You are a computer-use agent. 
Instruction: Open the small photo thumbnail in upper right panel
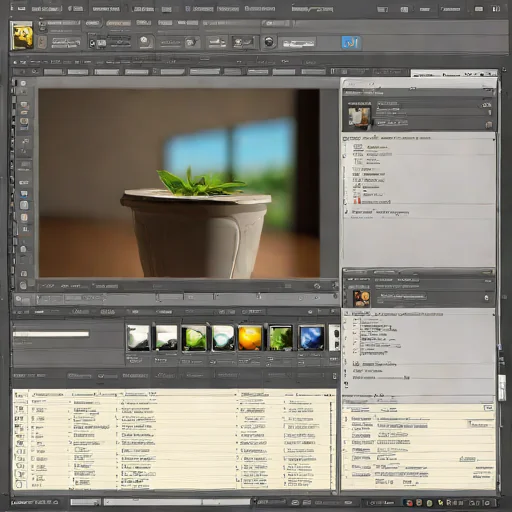point(359,116)
